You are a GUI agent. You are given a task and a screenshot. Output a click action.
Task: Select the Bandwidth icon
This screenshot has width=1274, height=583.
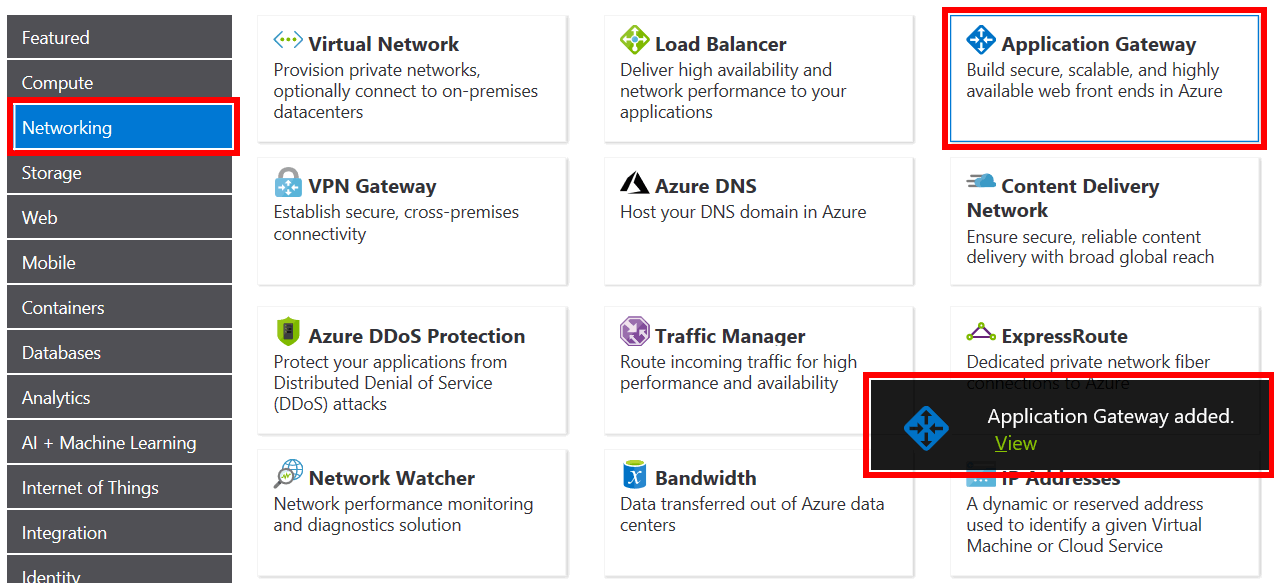(634, 477)
